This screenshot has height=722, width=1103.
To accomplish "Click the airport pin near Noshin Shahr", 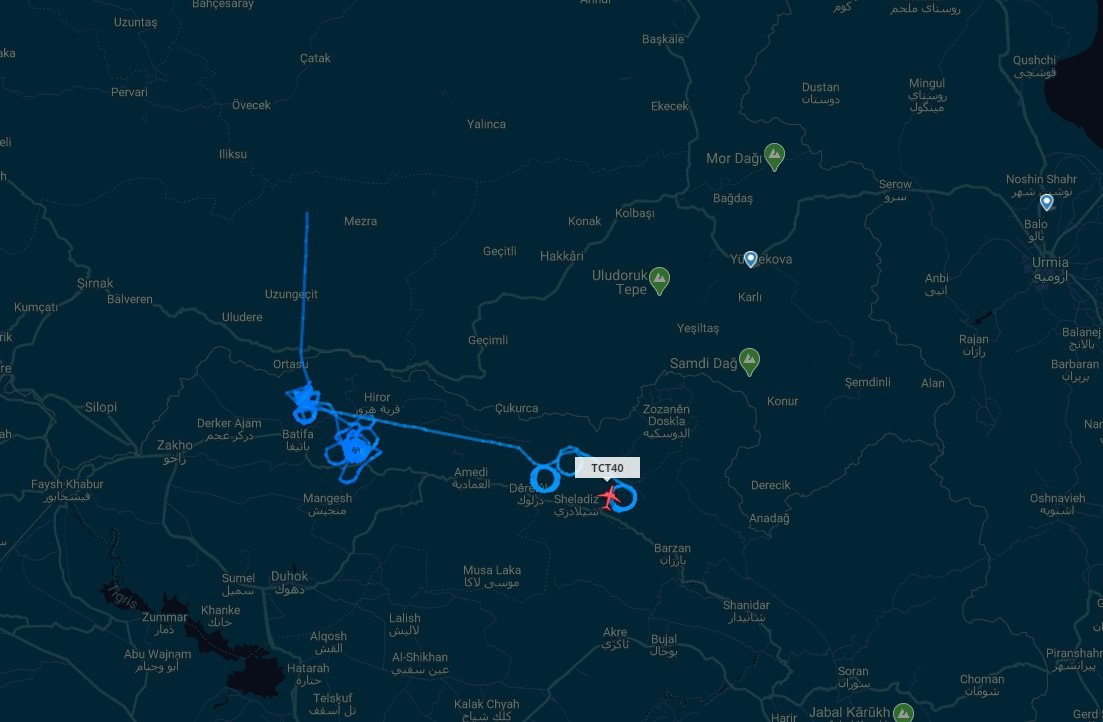I will coord(1047,202).
